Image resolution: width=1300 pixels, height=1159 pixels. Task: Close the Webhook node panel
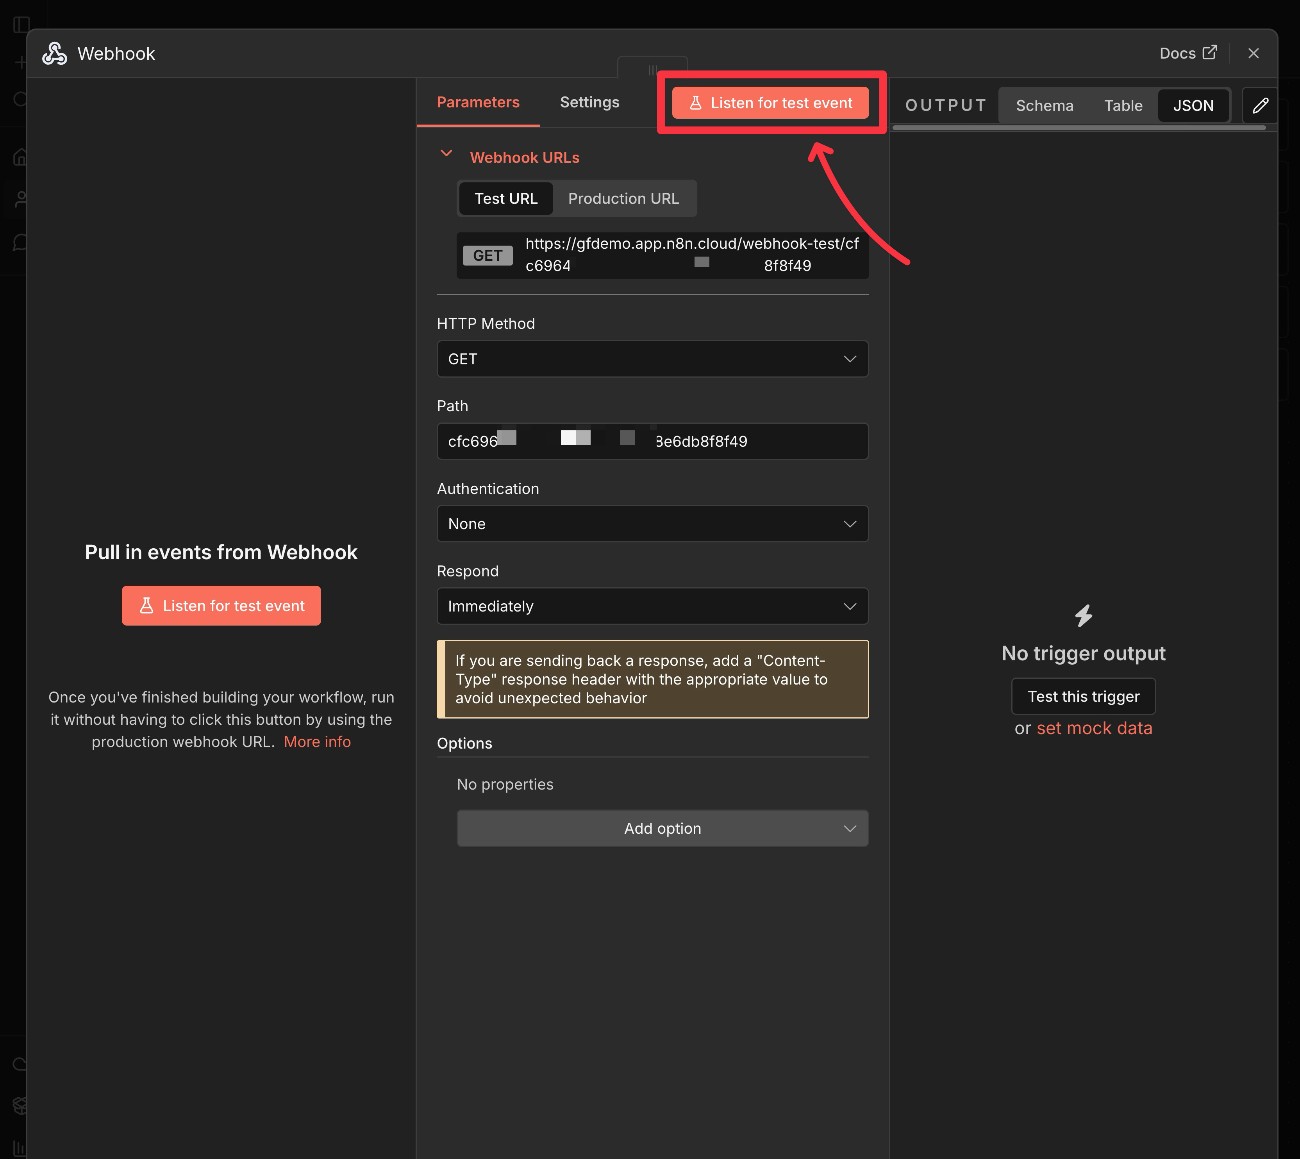tap(1253, 53)
